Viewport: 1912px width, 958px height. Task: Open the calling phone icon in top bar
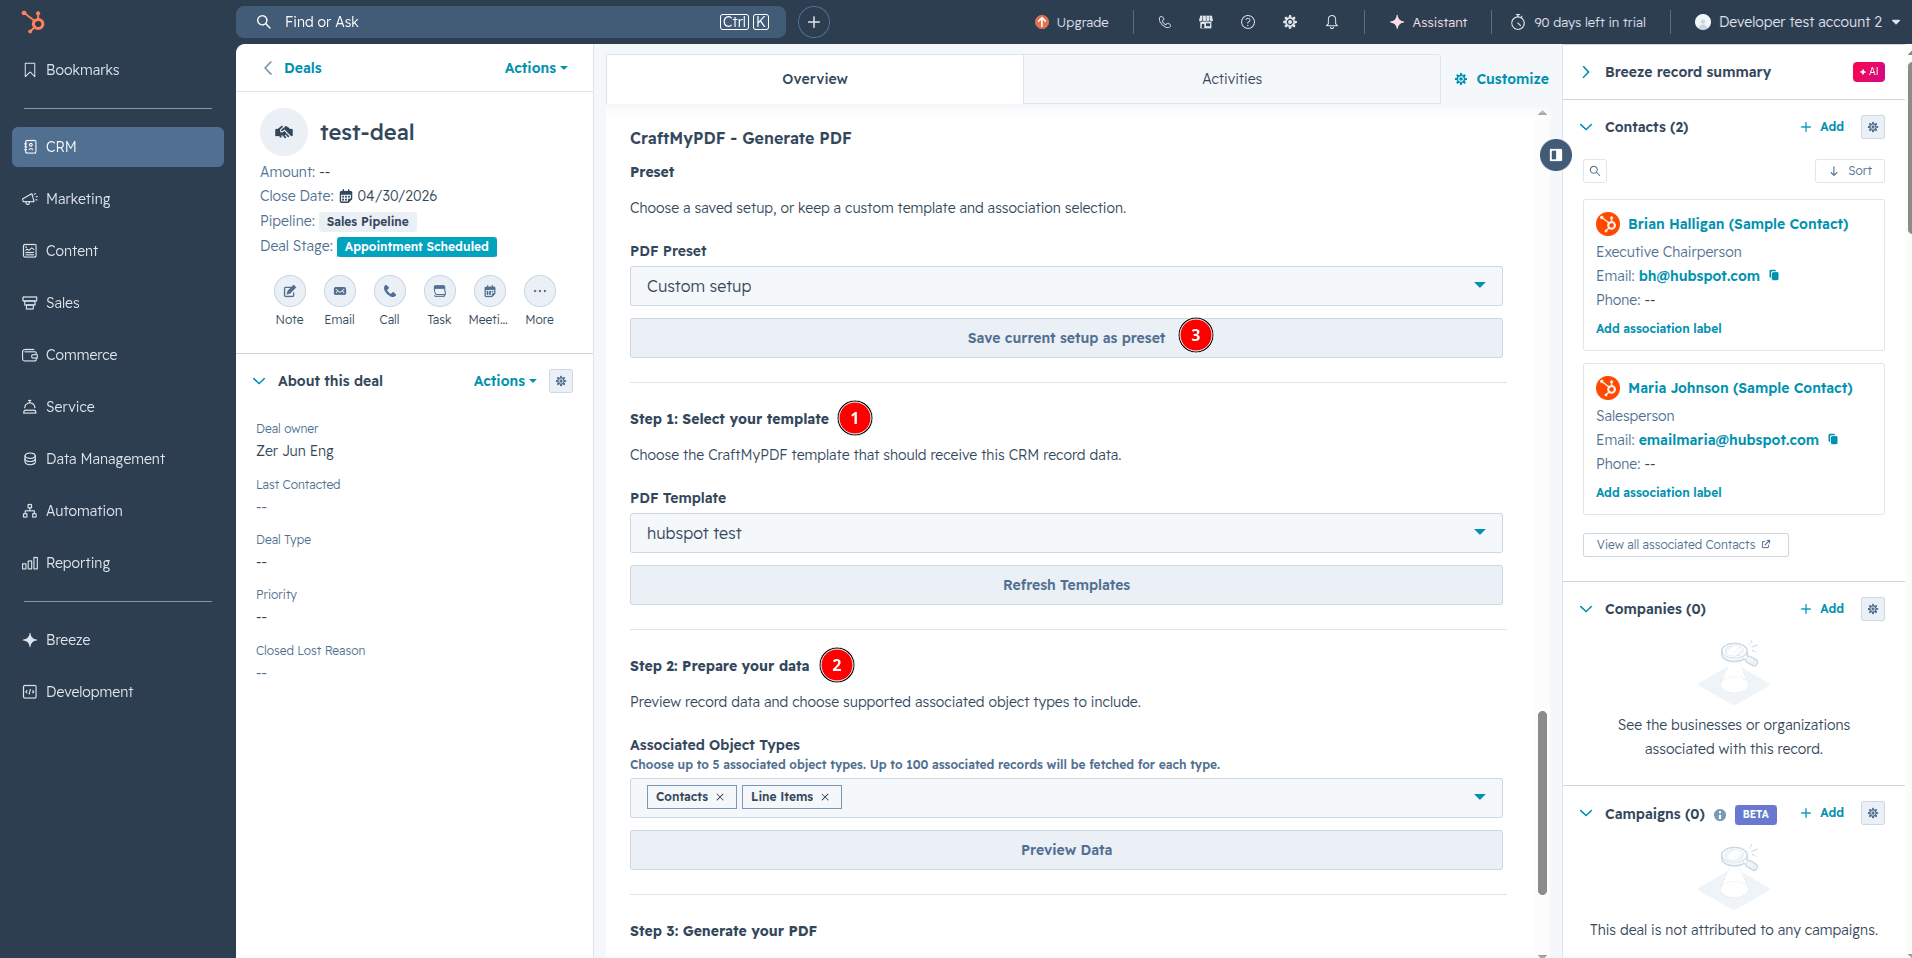pos(1165,22)
